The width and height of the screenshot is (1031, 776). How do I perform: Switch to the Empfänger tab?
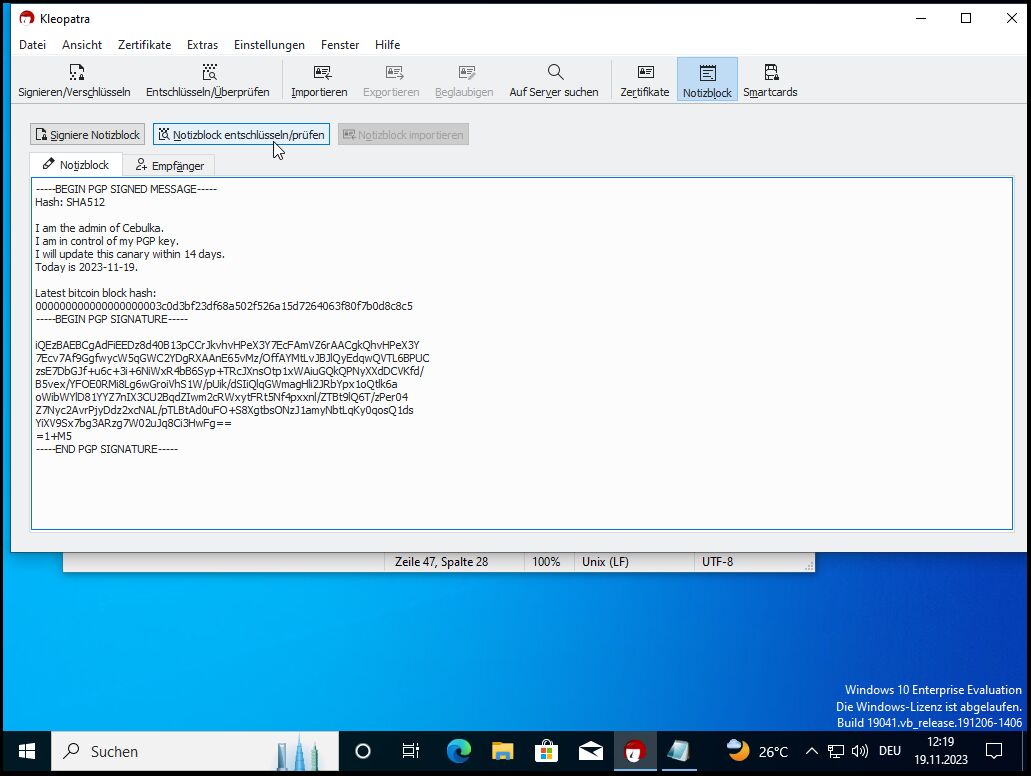pos(170,165)
